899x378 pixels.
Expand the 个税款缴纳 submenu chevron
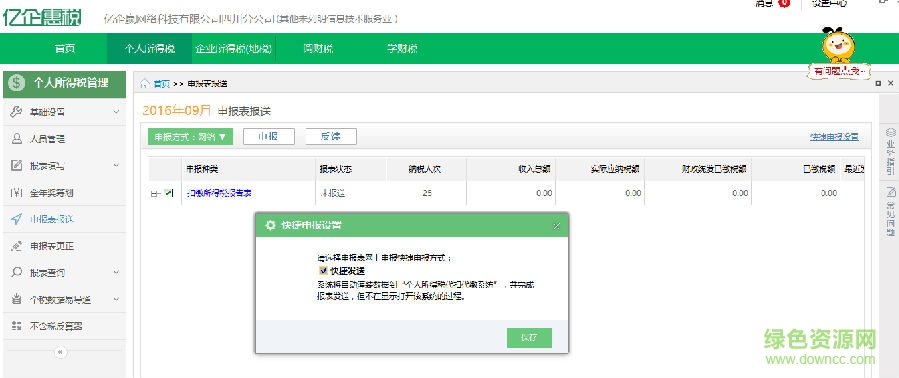coord(116,299)
